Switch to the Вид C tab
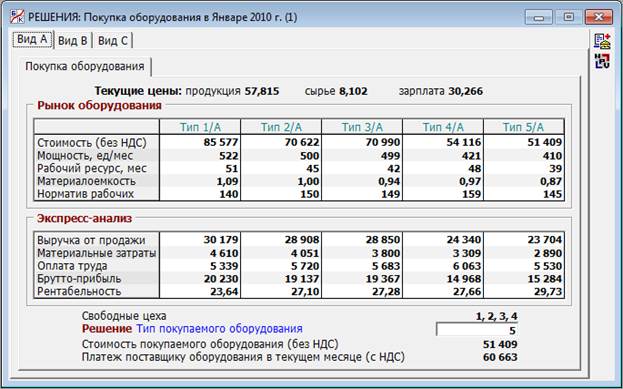Image resolution: width=623 pixels, height=389 pixels. pyautogui.click(x=113, y=41)
